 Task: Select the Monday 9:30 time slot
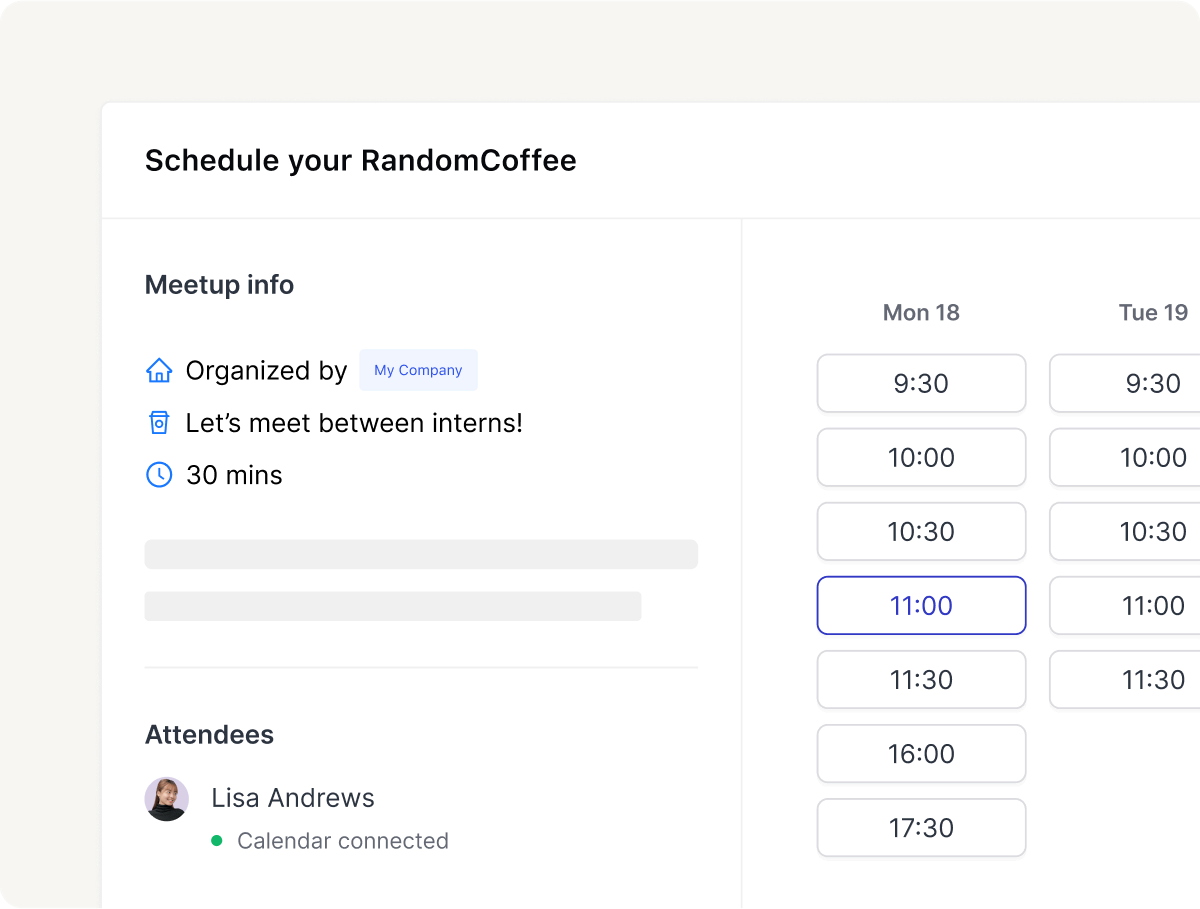(921, 383)
